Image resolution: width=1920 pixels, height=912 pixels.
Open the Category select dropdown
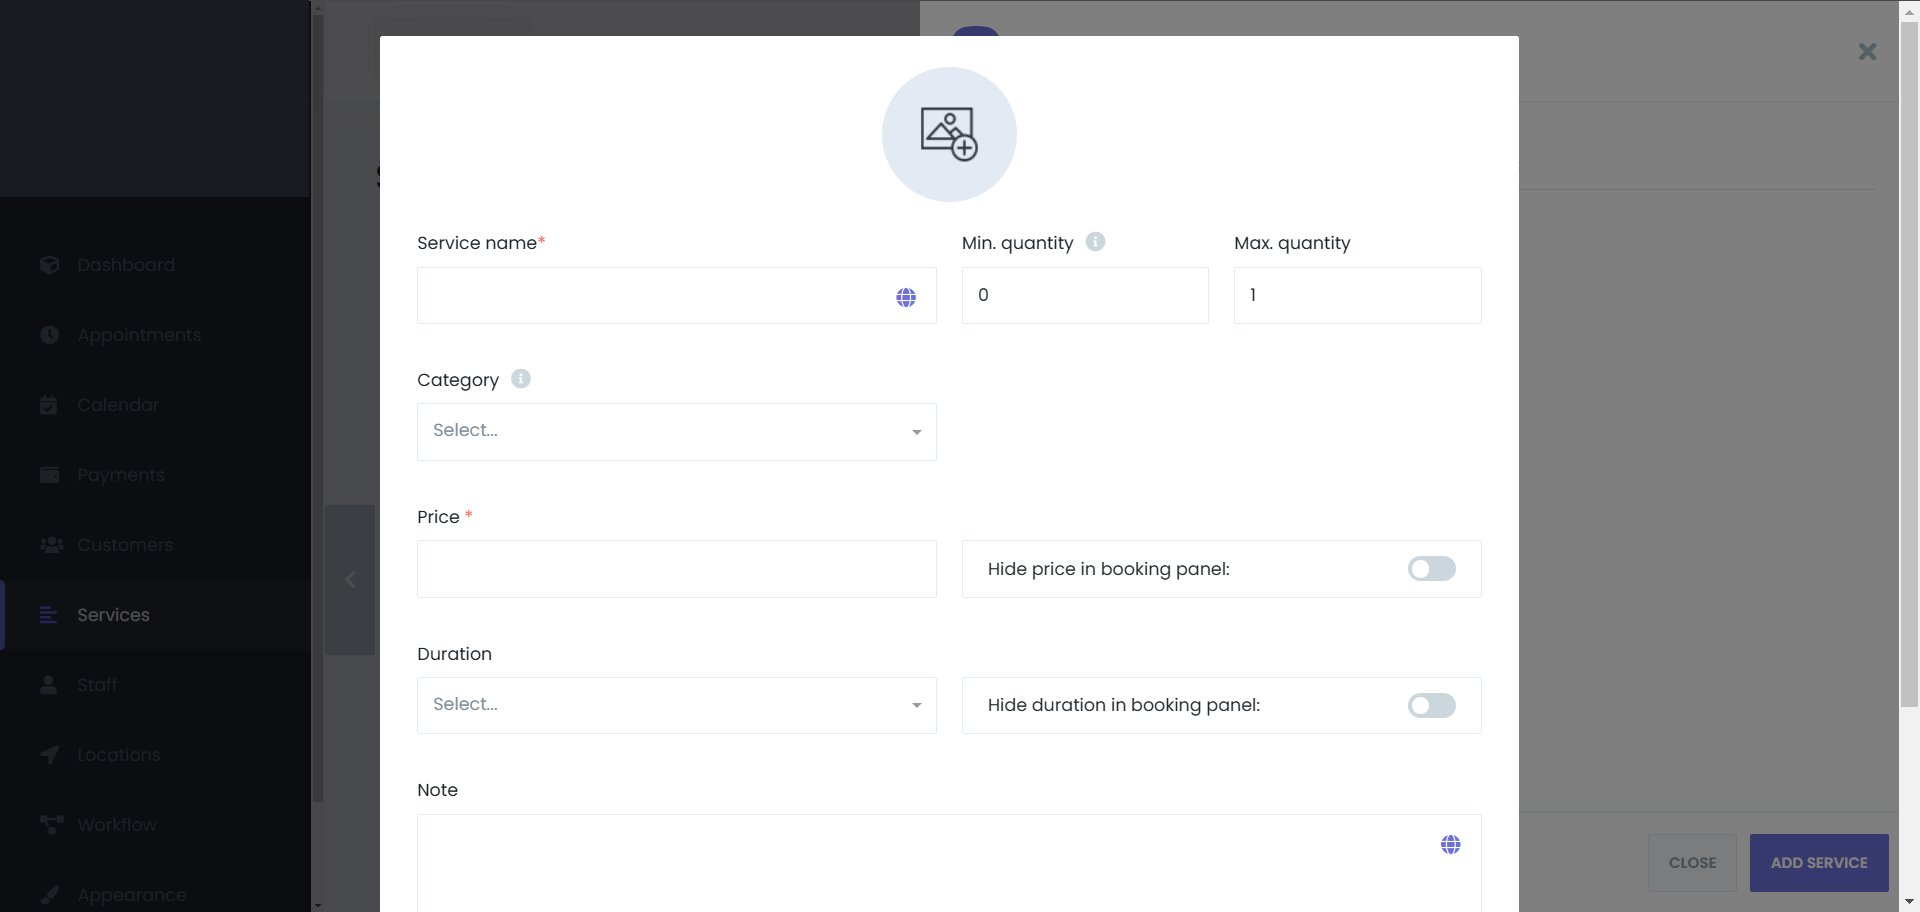[676, 432]
